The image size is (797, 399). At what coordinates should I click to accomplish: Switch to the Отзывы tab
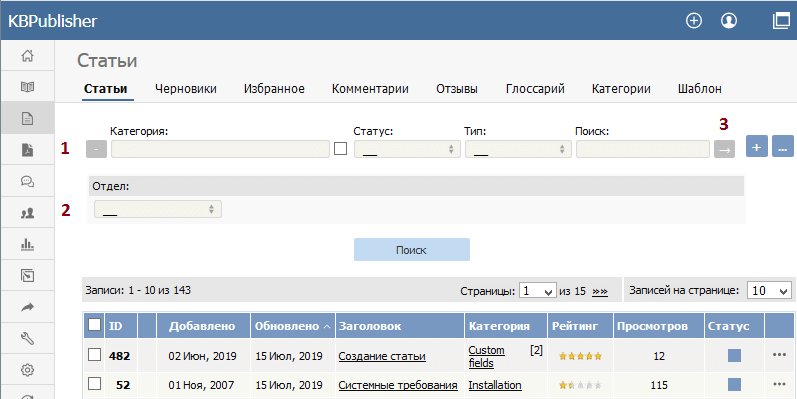(x=457, y=89)
